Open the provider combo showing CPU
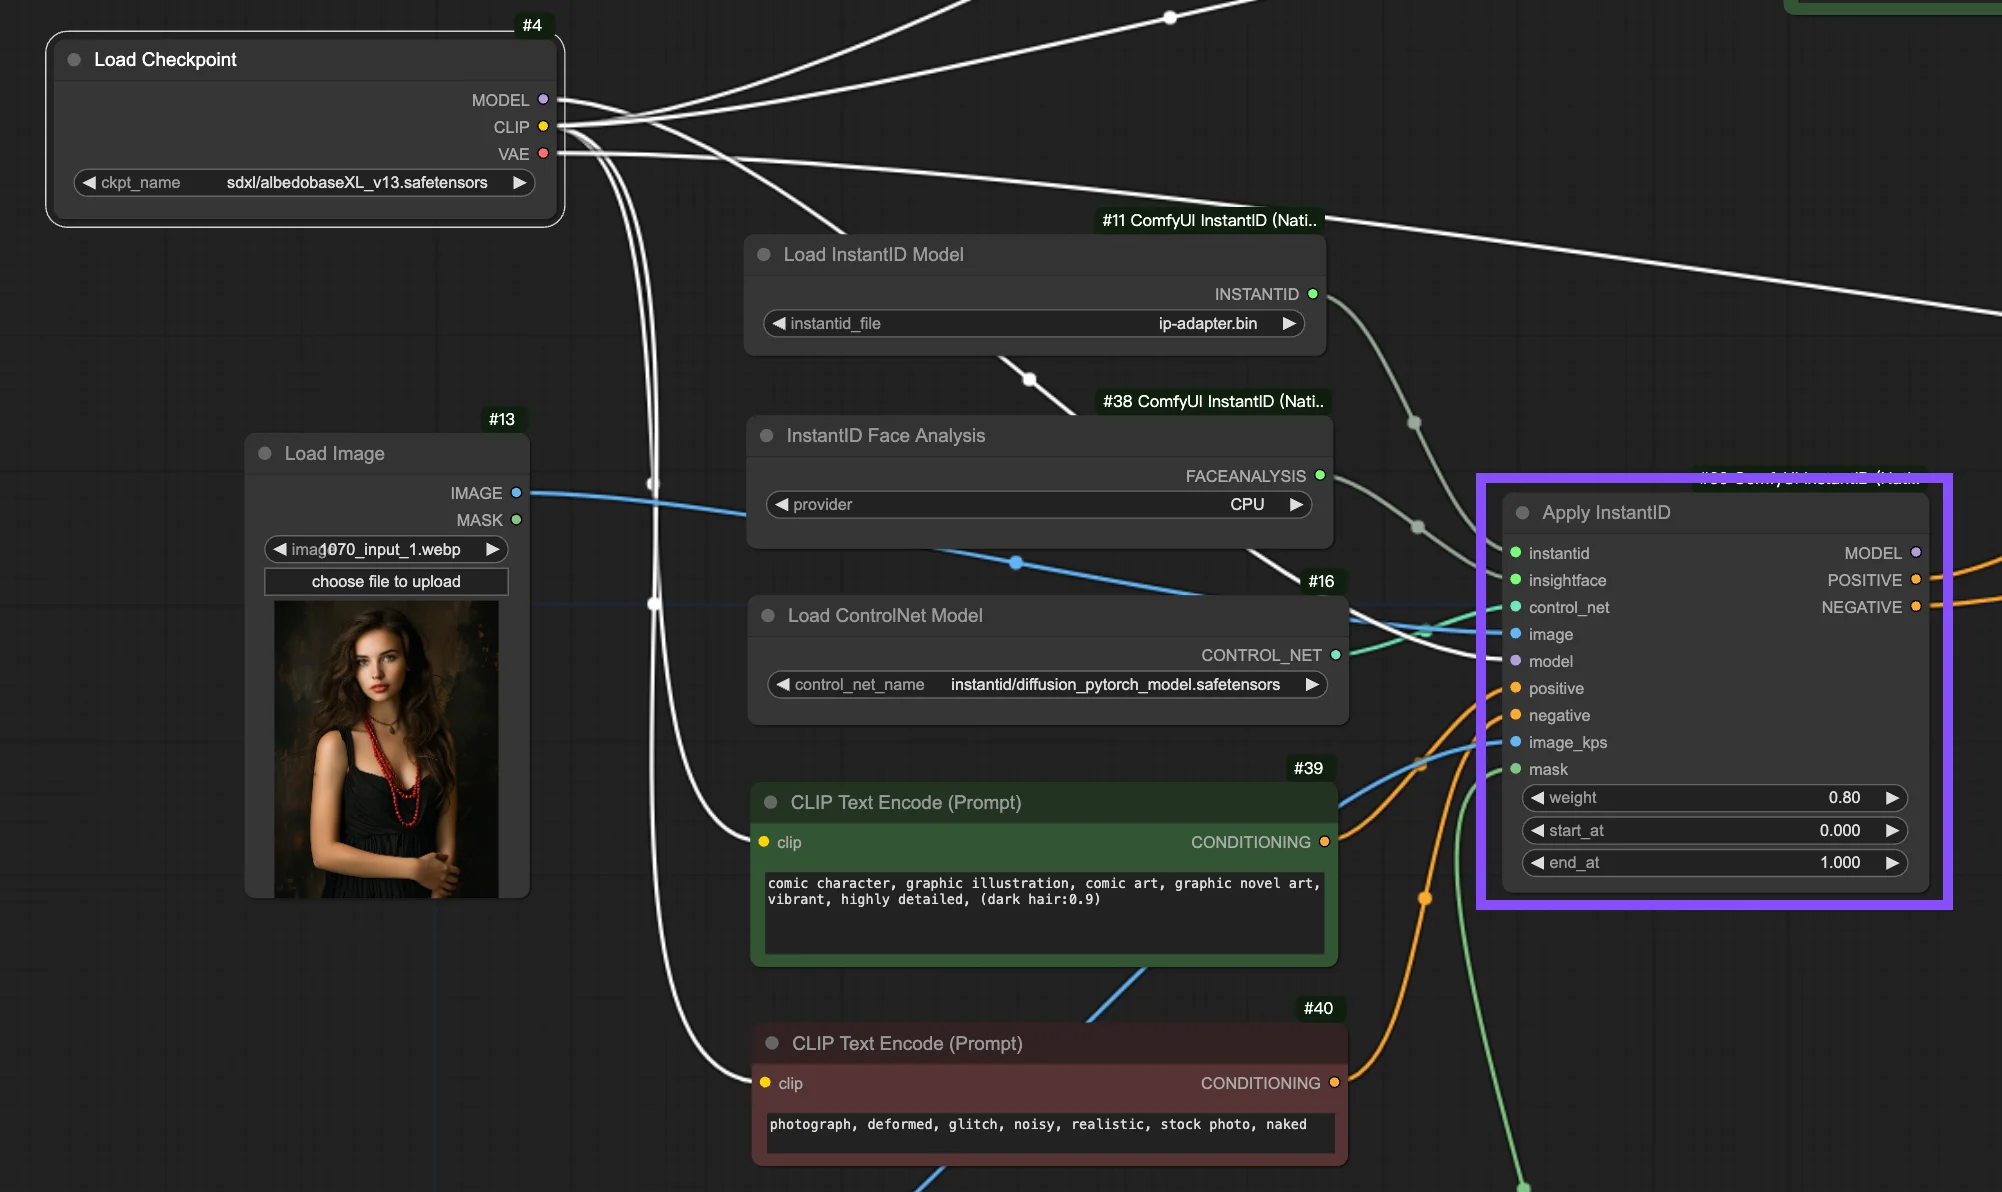Screen dimensions: 2002x1192 point(1039,505)
